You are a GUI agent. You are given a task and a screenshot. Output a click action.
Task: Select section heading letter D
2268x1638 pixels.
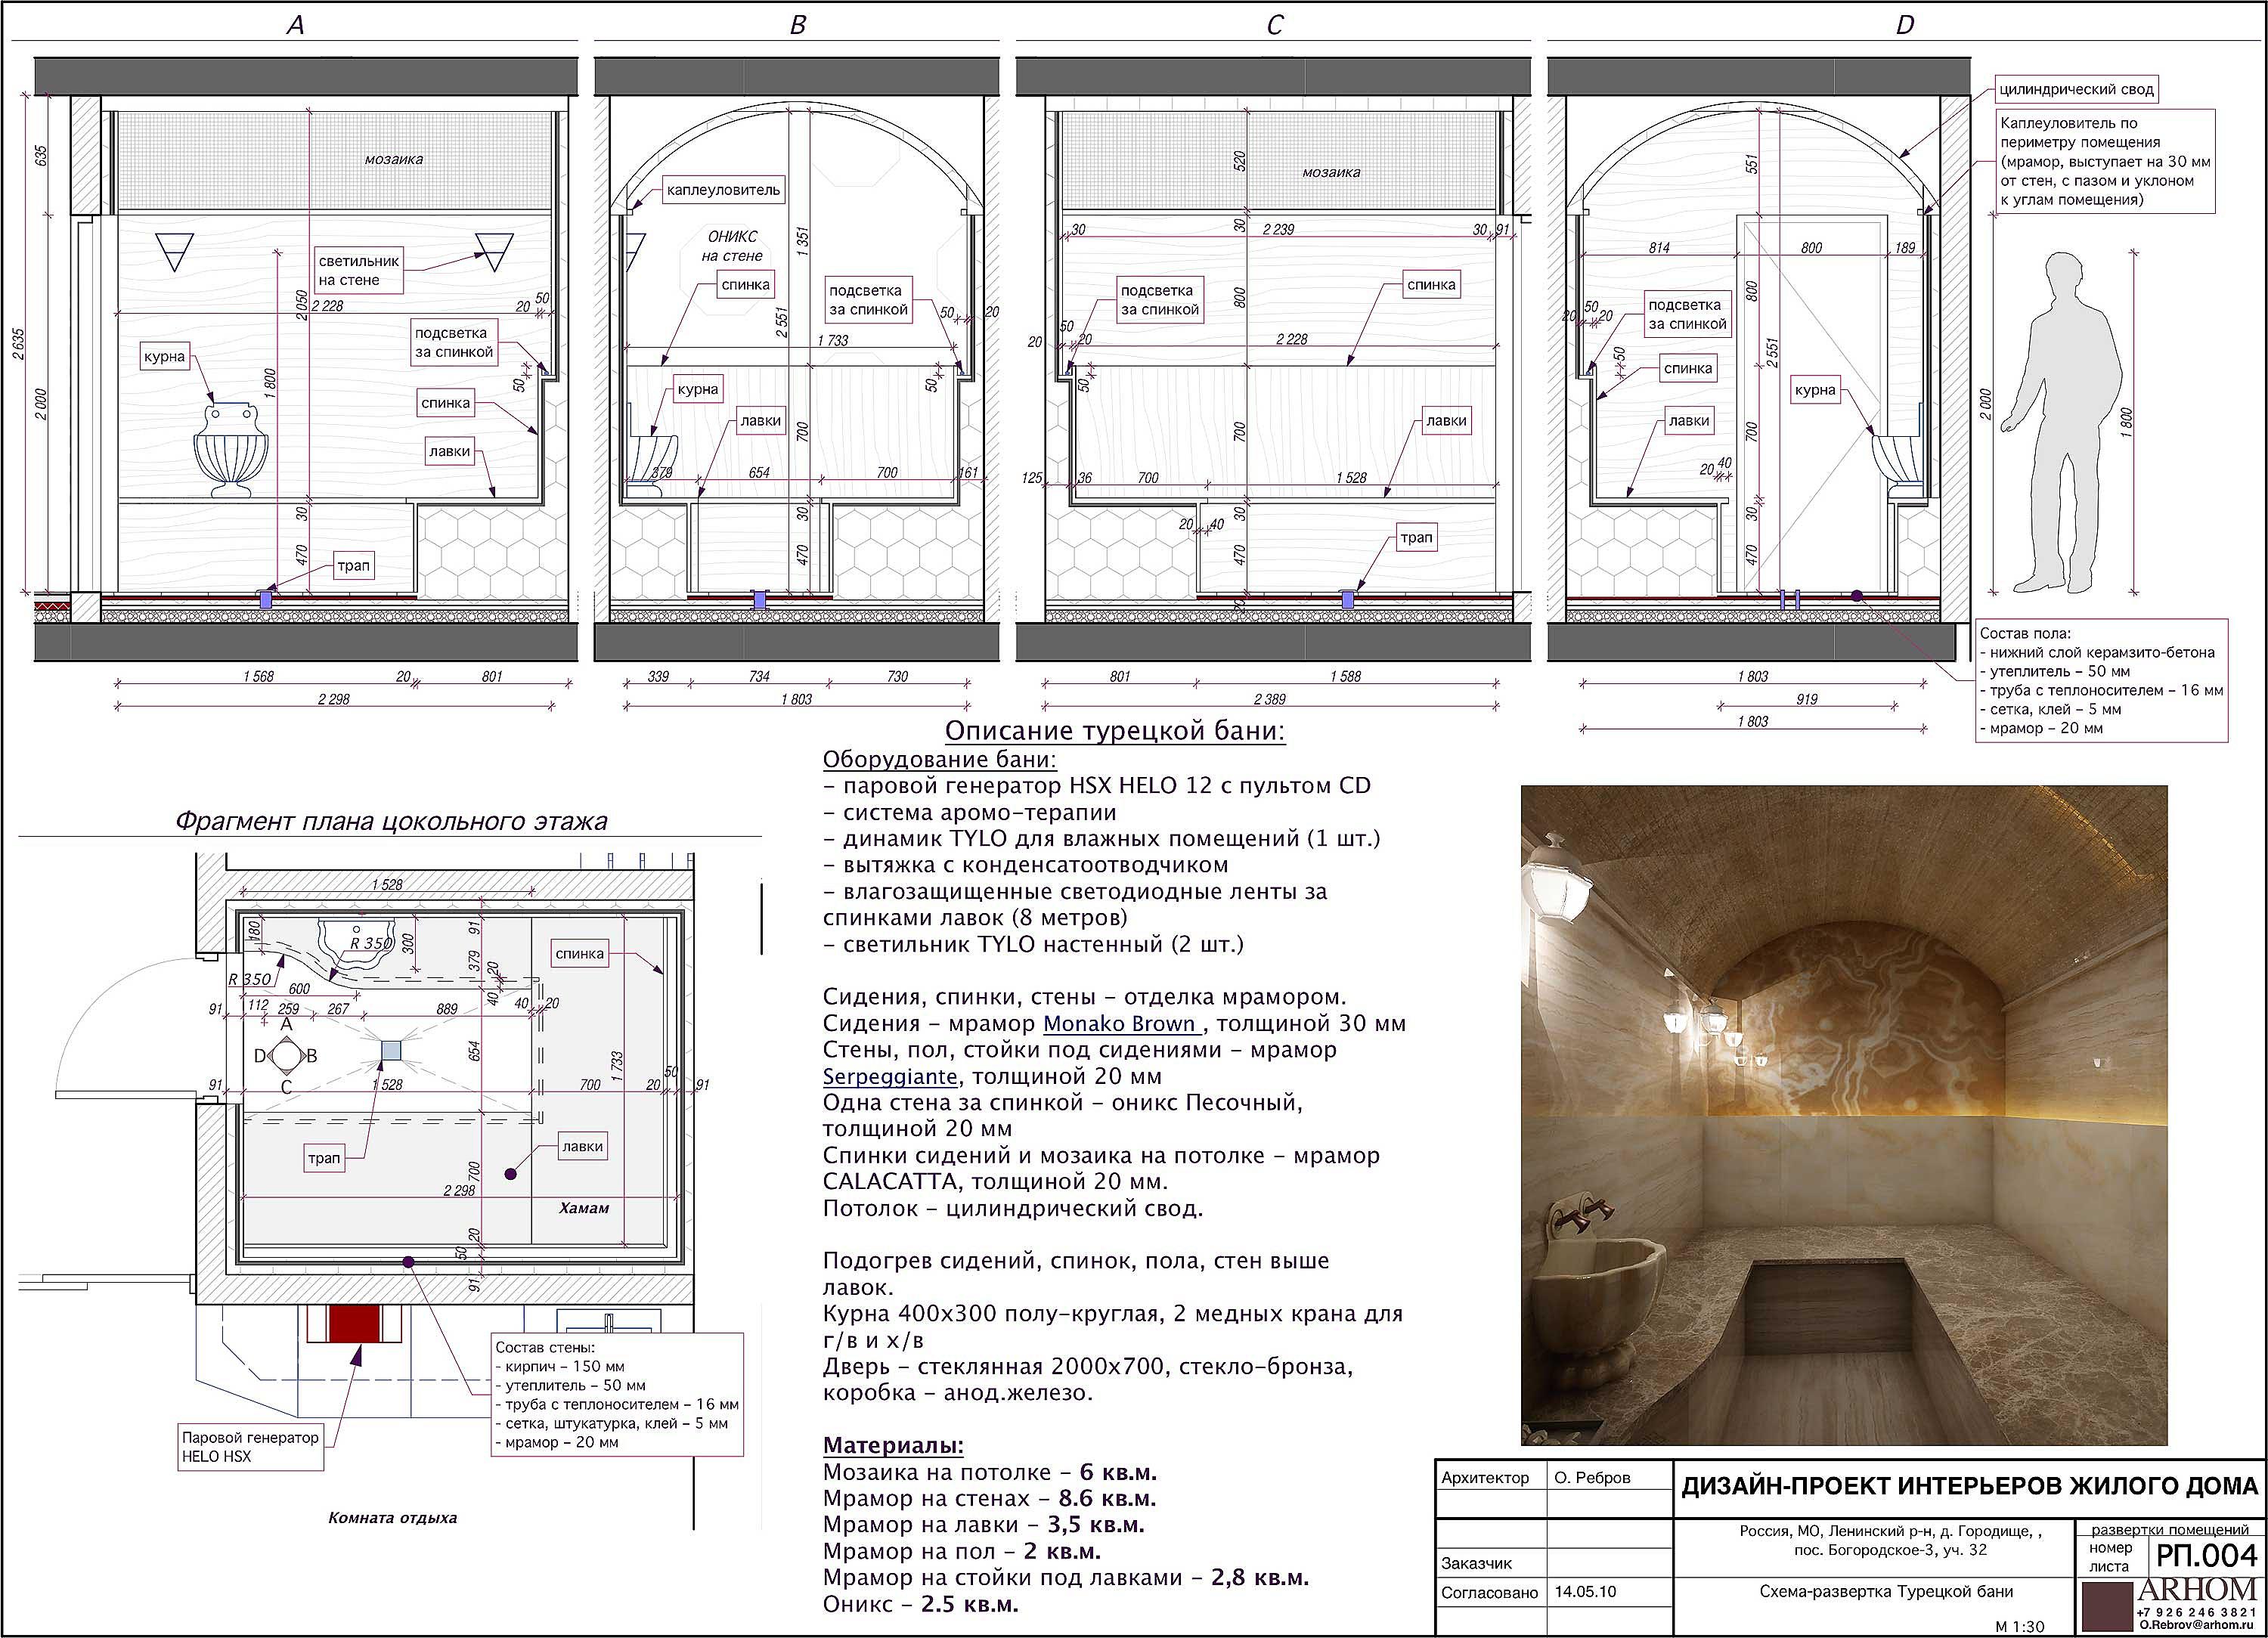click(x=1904, y=25)
